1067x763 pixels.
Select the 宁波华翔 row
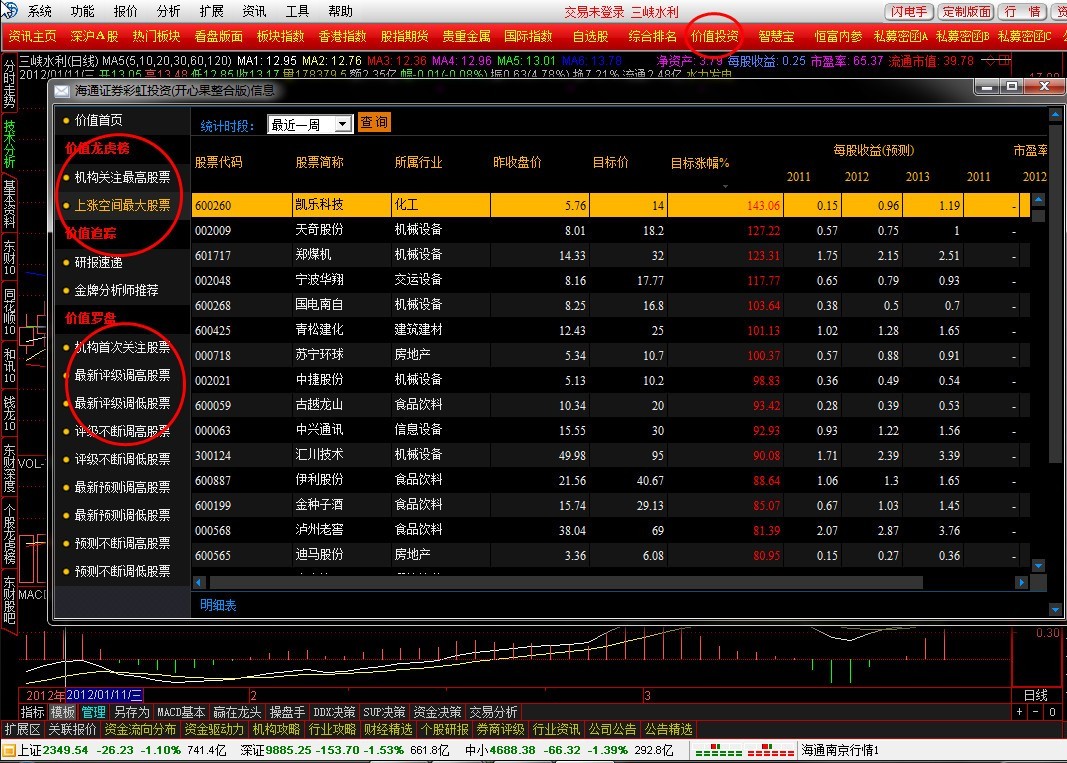tap(610, 280)
